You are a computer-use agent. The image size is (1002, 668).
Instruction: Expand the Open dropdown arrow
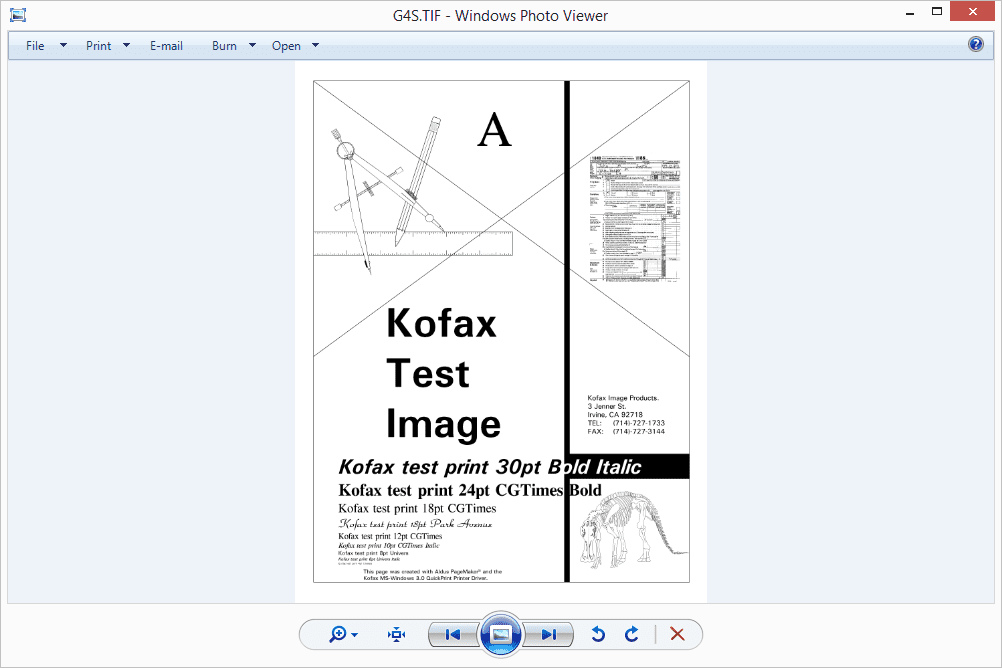[316, 45]
